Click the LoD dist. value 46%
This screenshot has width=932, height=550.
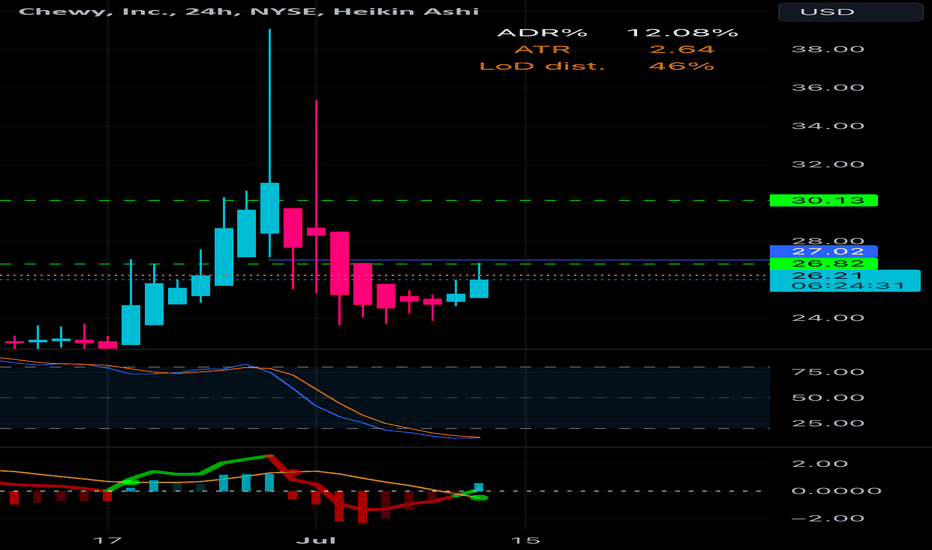pos(682,66)
